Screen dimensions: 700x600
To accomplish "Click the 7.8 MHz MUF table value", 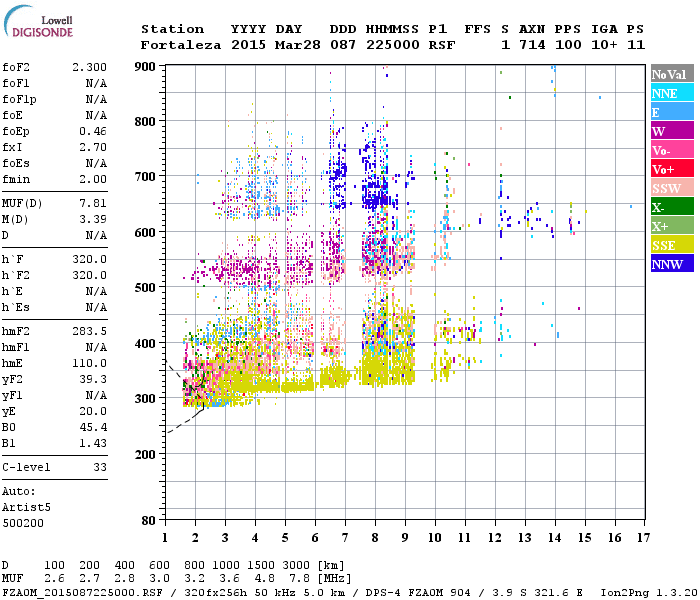I will tap(300, 579).
